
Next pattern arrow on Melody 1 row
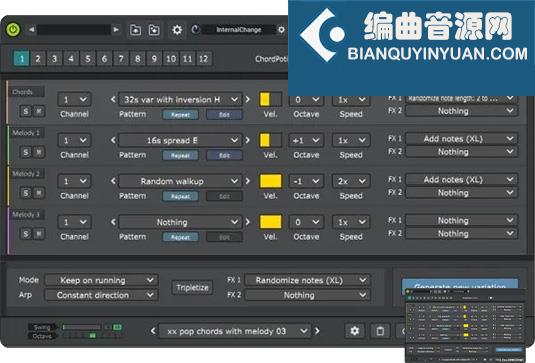[x=248, y=140]
